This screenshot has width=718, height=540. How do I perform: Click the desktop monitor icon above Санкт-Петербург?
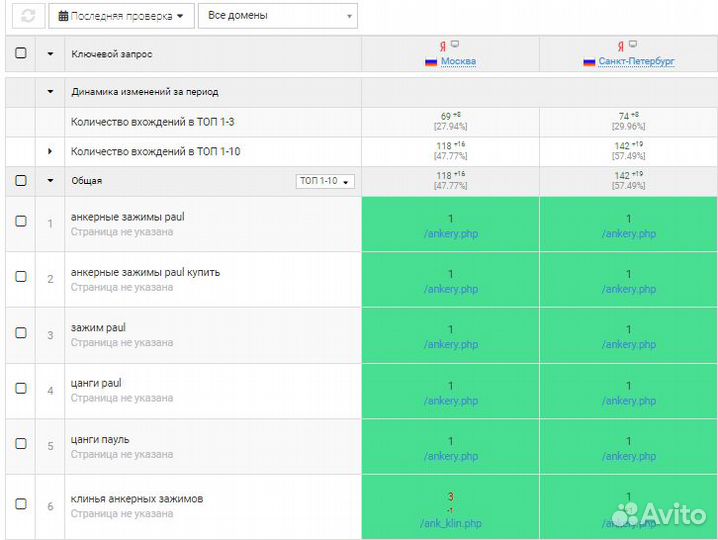tap(633, 45)
